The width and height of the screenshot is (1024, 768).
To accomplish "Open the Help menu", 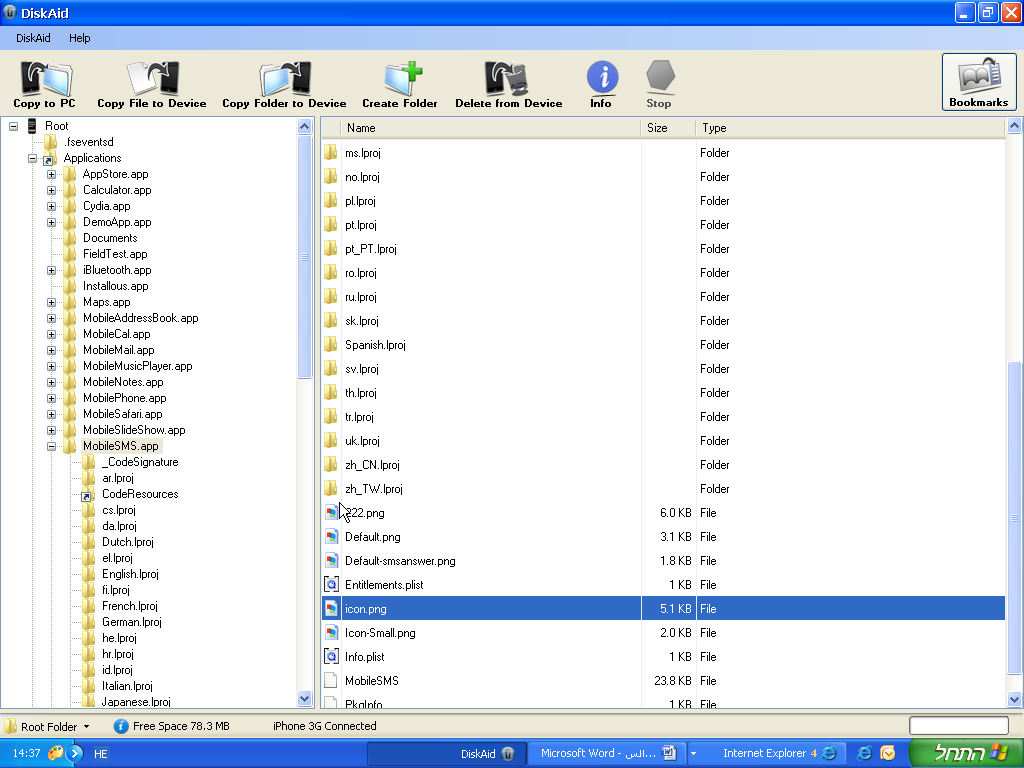I will pyautogui.click(x=80, y=38).
